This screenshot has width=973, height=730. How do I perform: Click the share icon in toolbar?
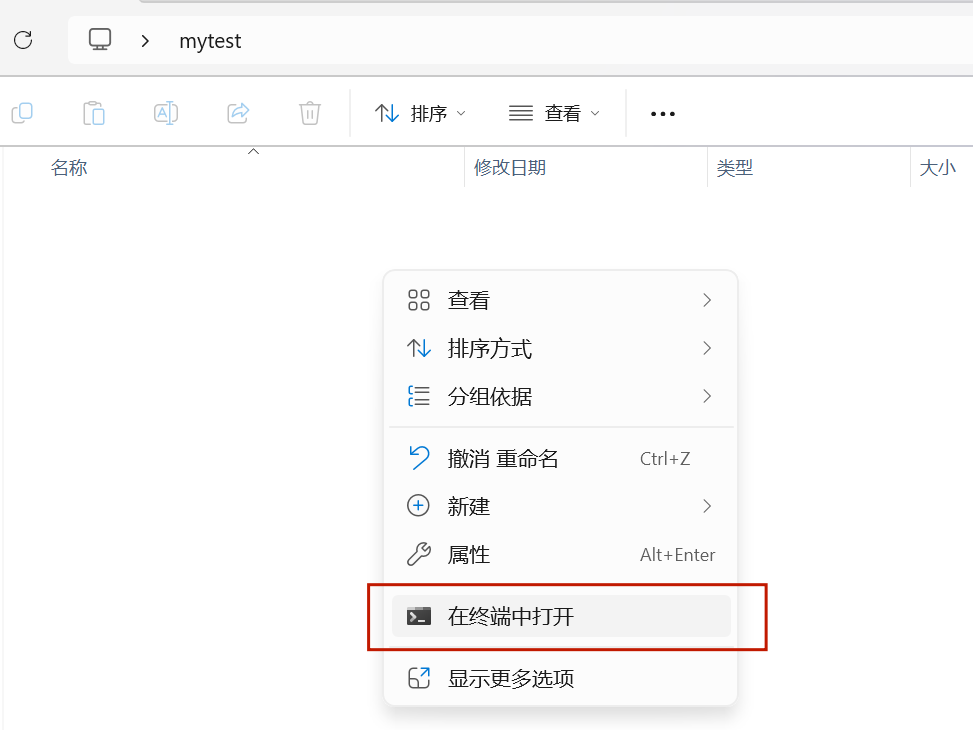pyautogui.click(x=238, y=113)
